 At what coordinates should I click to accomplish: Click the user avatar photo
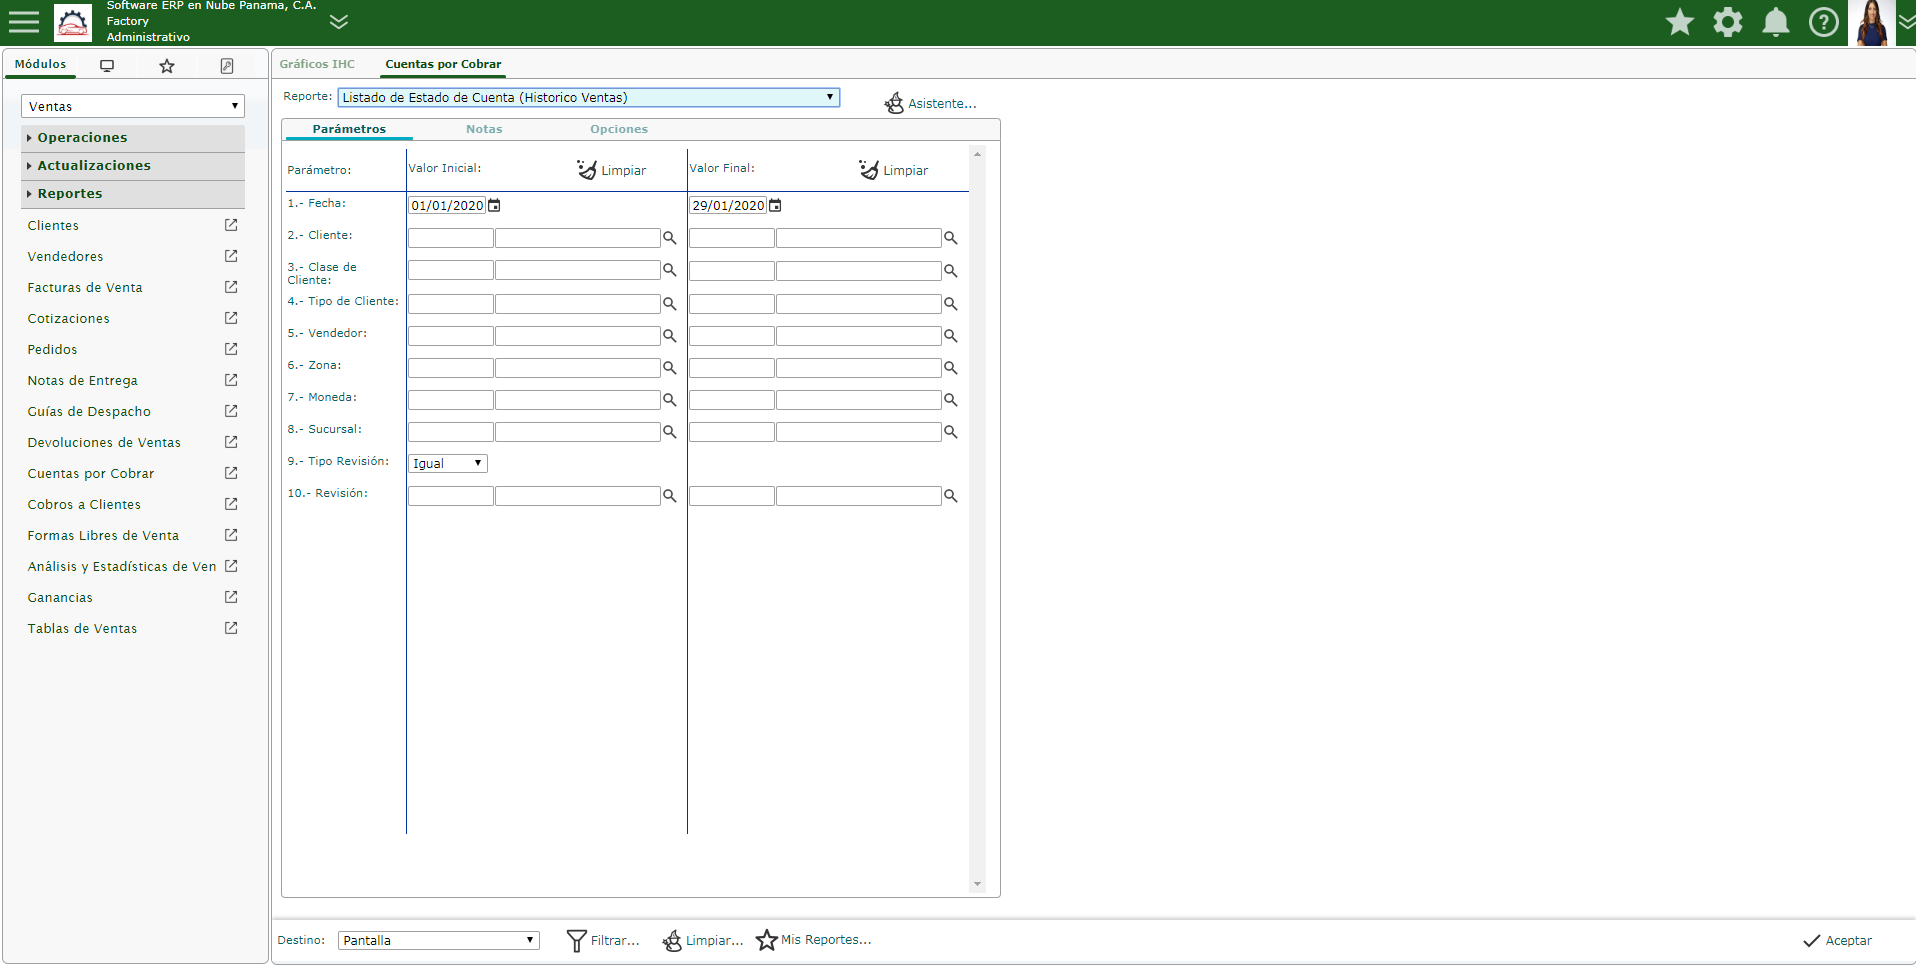(x=1872, y=23)
